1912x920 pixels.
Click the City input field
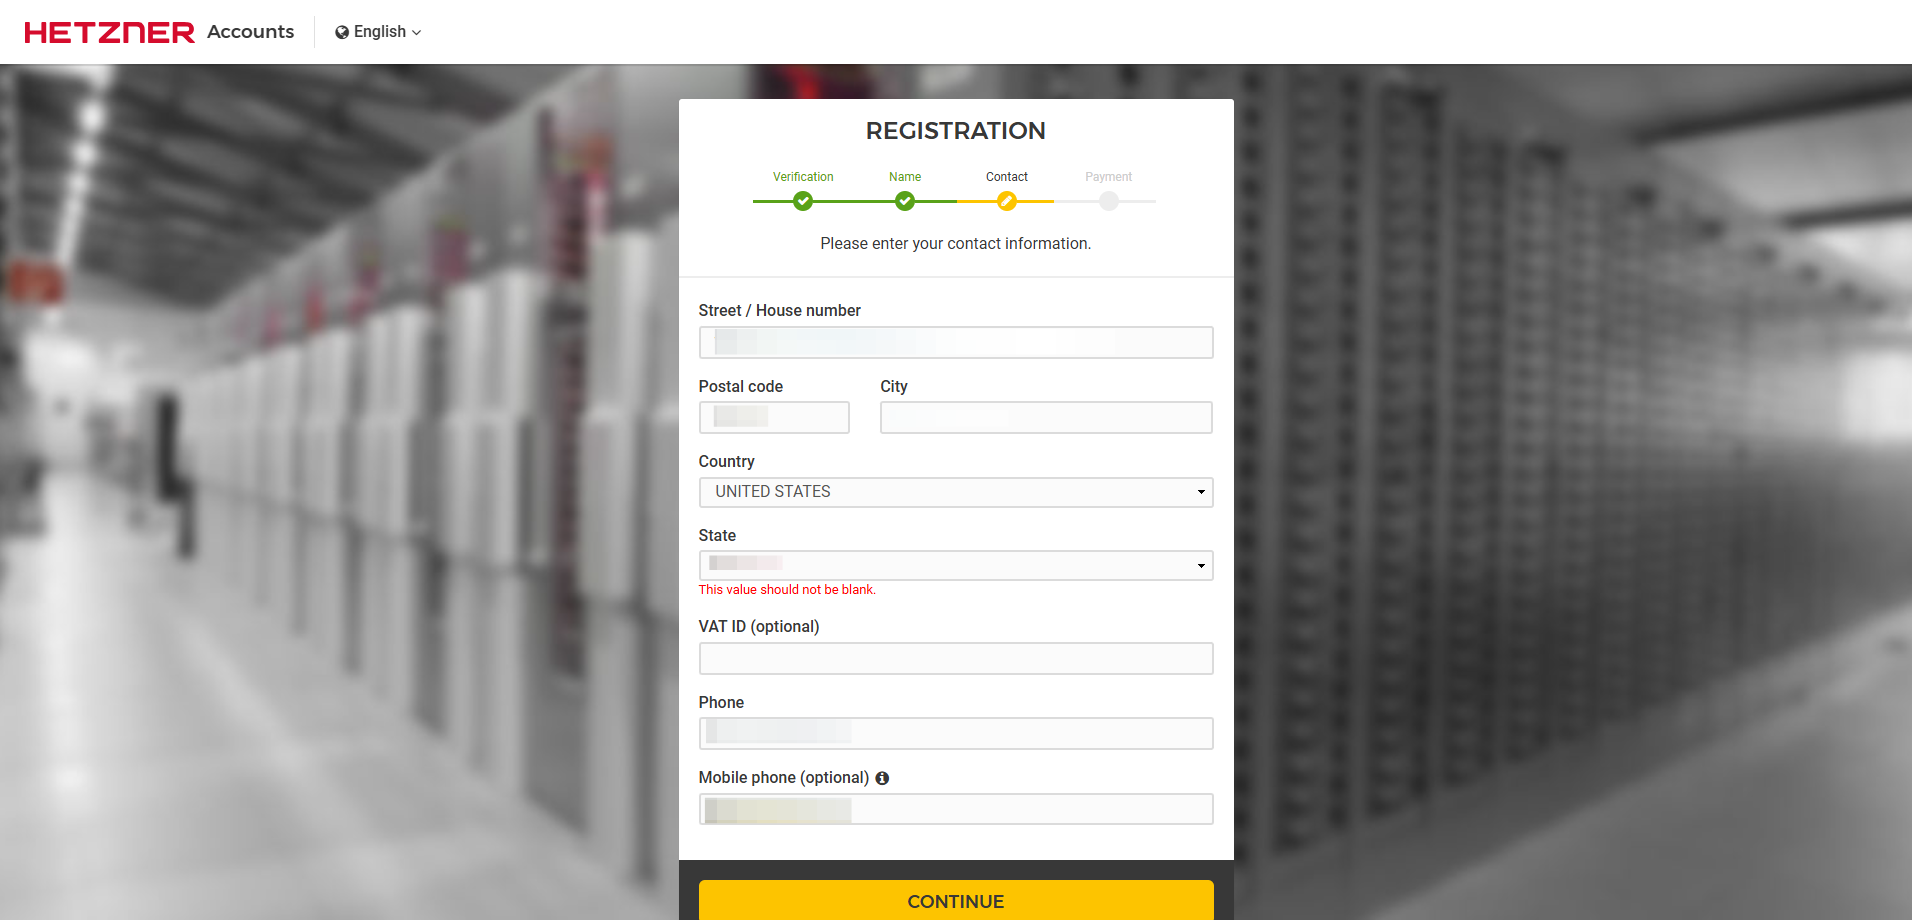1045,417
